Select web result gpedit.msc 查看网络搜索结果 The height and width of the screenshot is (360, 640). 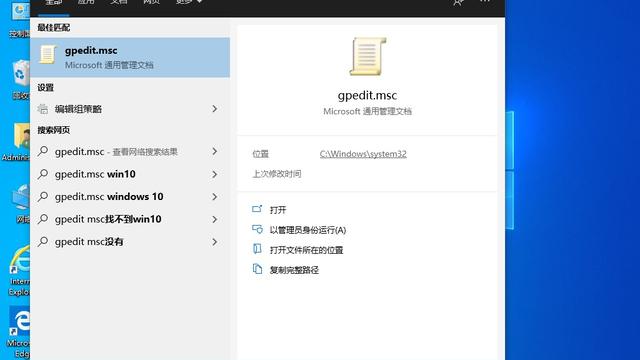tap(130, 152)
